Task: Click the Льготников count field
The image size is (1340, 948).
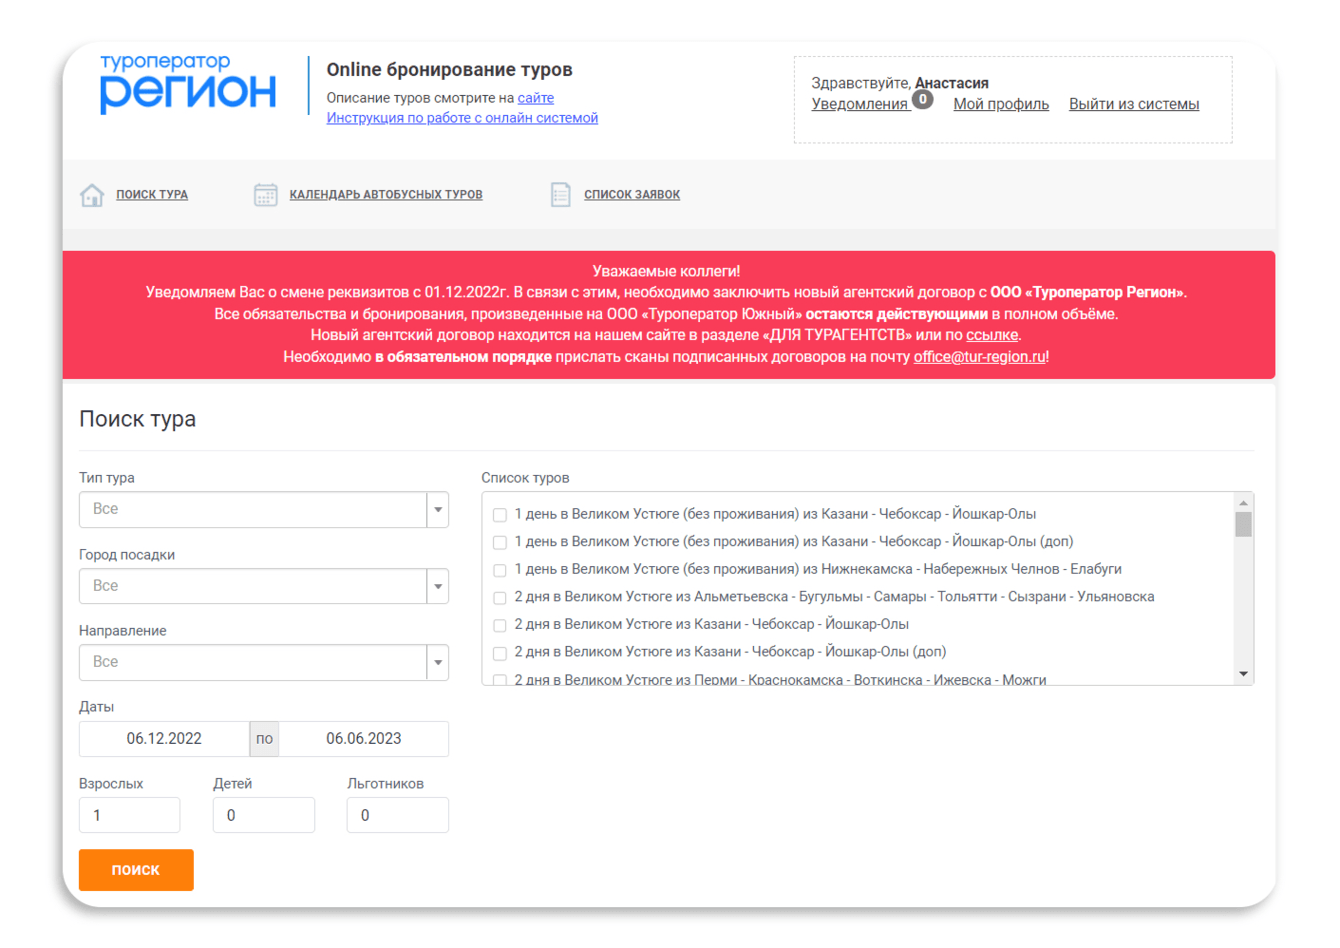Action: click(398, 815)
